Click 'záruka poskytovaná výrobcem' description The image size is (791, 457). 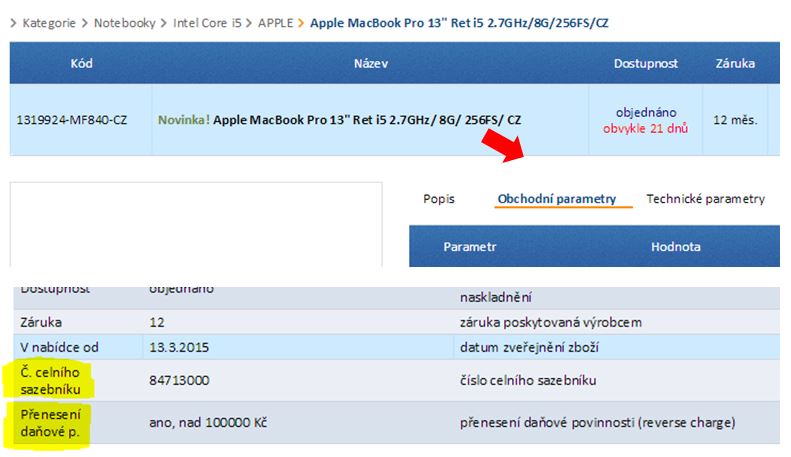[551, 322]
